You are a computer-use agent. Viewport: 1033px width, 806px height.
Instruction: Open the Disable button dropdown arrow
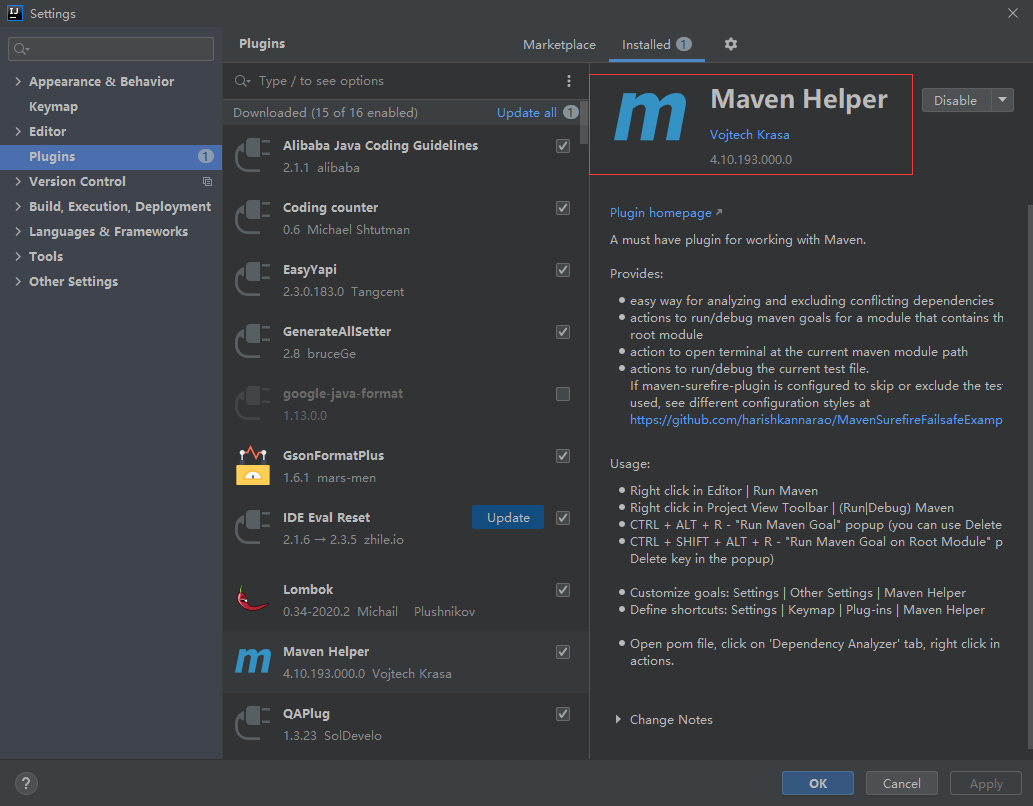point(1002,100)
